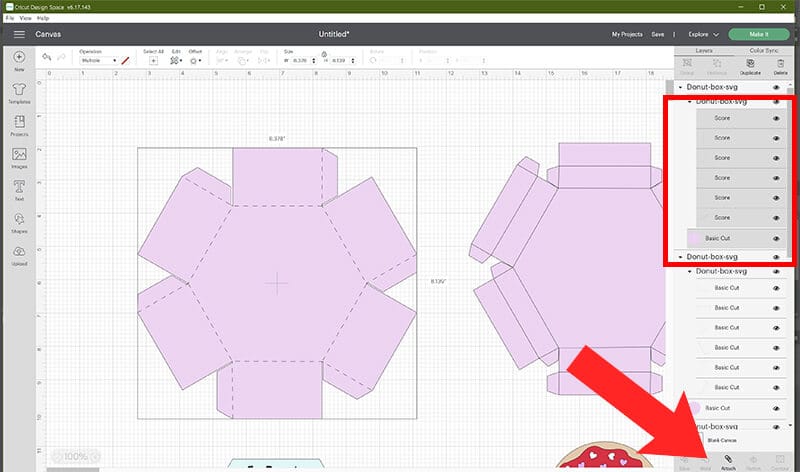Hide the top Donut-box-svg group layer

click(776, 87)
